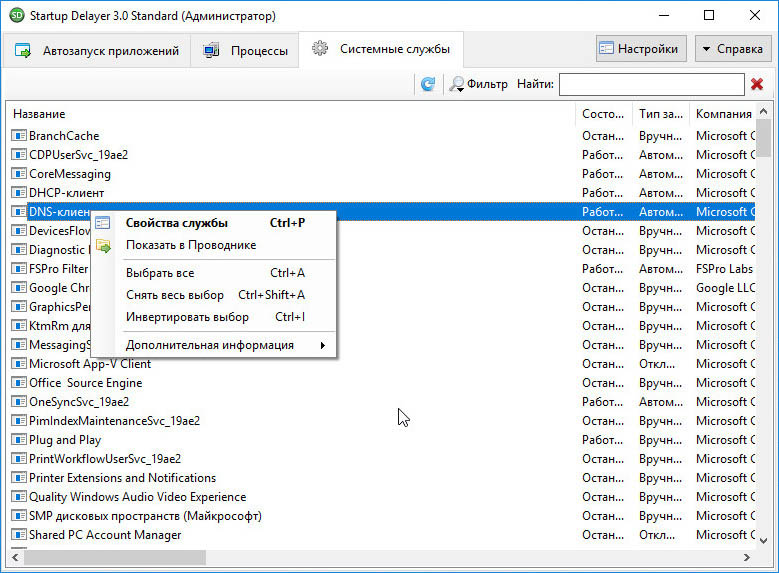The image size is (779, 573).
Task: Click the KtmRm service row icon
Action: click(18, 326)
